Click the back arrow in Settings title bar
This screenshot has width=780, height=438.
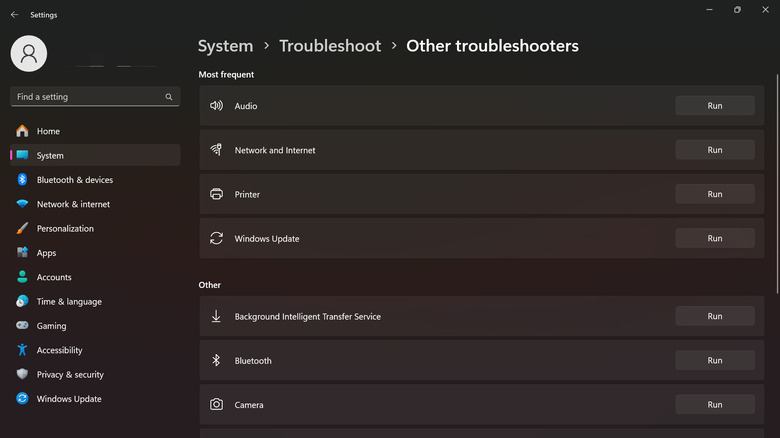click(14, 15)
